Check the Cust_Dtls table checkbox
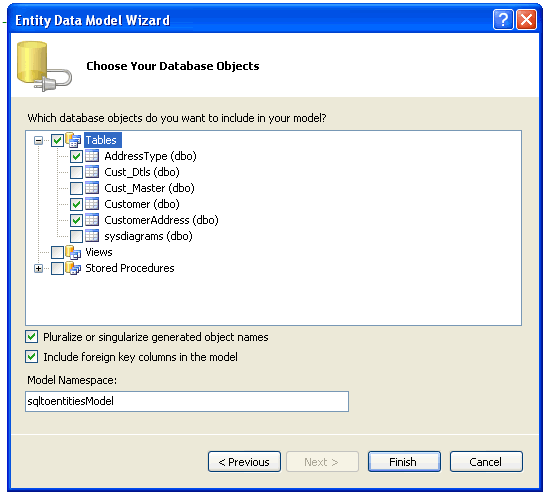 click(76, 172)
